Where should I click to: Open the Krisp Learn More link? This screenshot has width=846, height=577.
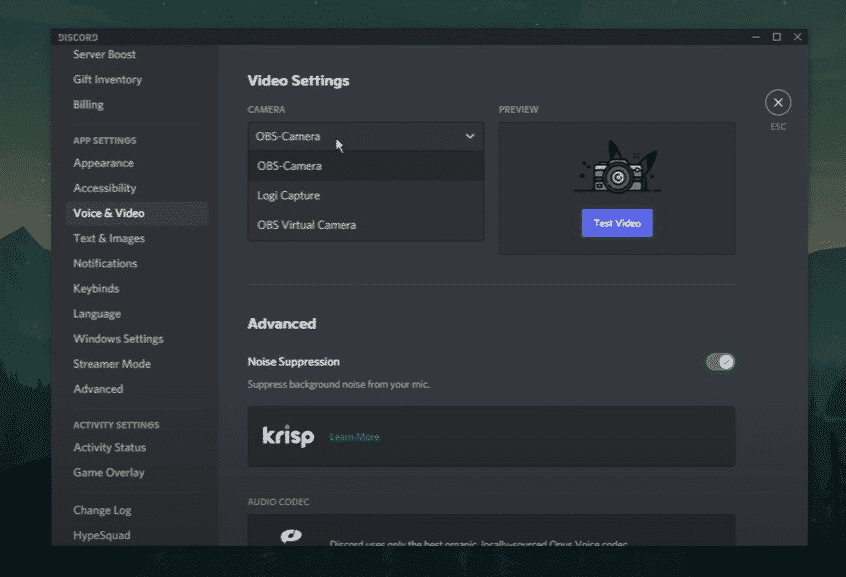[355, 436]
